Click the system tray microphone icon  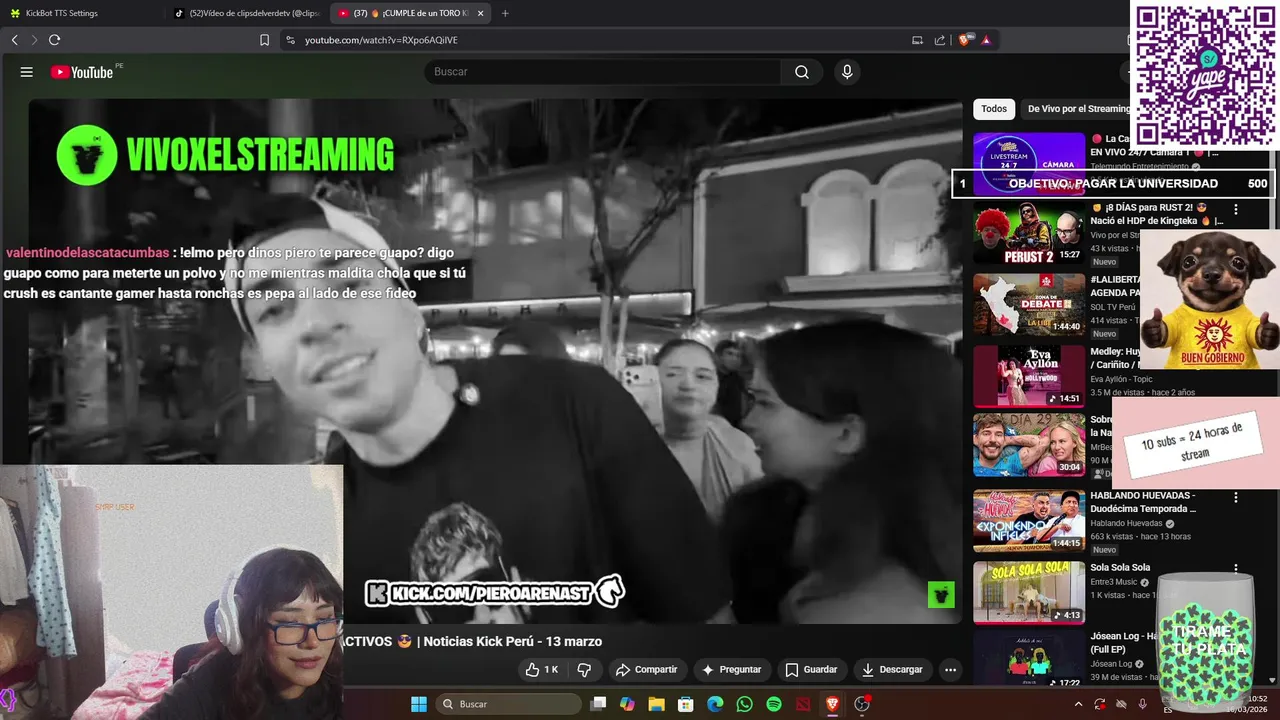tap(1142, 704)
